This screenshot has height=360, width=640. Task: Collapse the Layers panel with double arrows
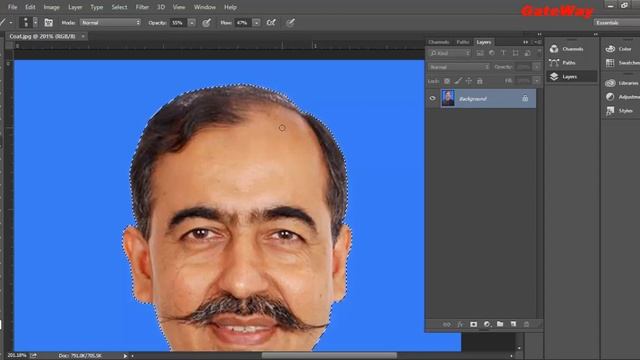(525, 42)
